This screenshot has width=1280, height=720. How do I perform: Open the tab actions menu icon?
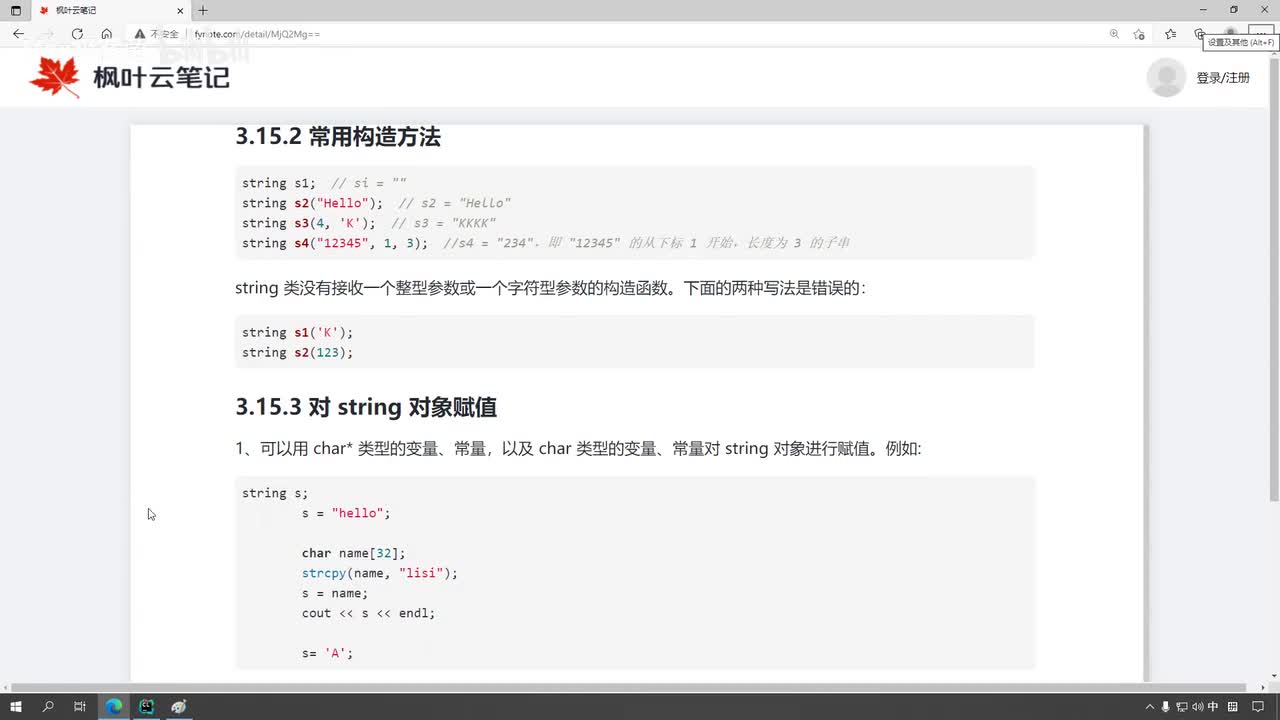15,10
